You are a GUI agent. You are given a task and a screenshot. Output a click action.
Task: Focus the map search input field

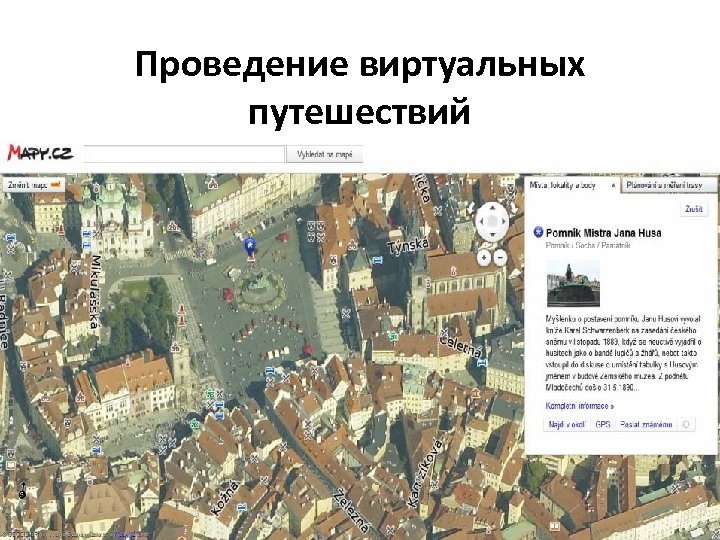[x=184, y=154]
